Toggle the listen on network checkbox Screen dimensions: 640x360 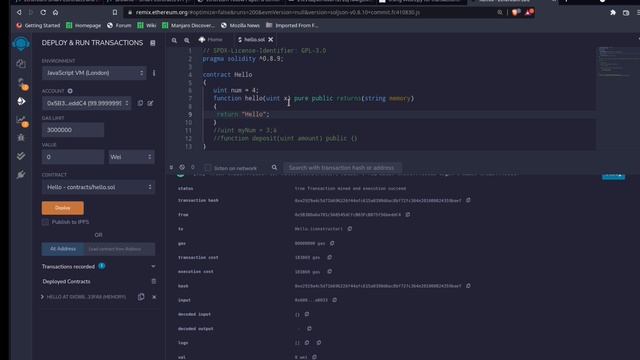click(x=208, y=168)
